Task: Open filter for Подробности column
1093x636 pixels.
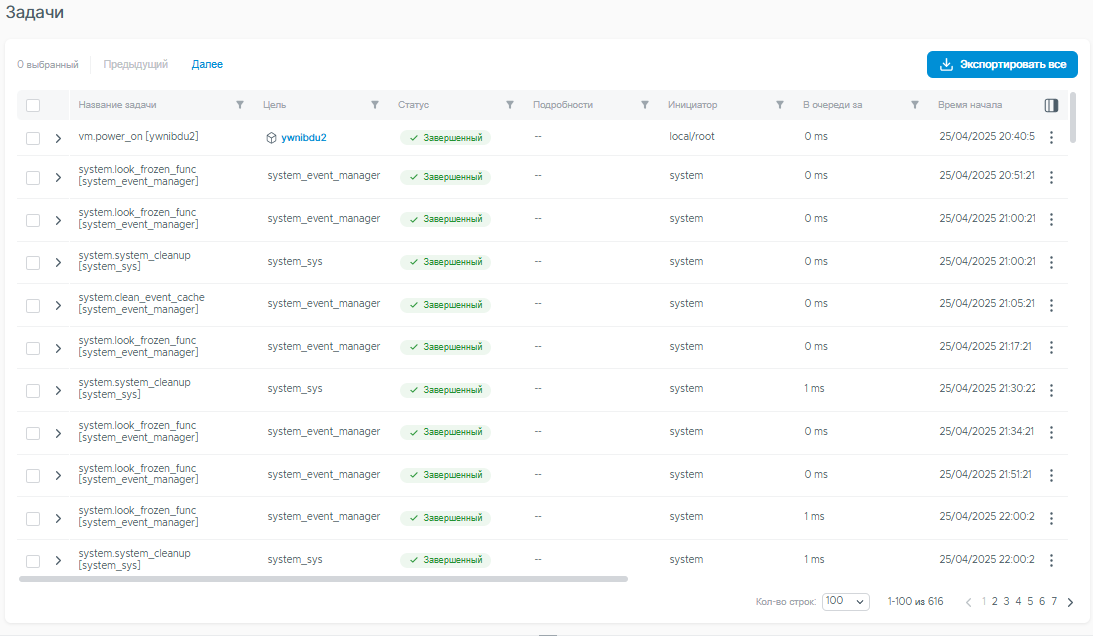Action: [645, 105]
